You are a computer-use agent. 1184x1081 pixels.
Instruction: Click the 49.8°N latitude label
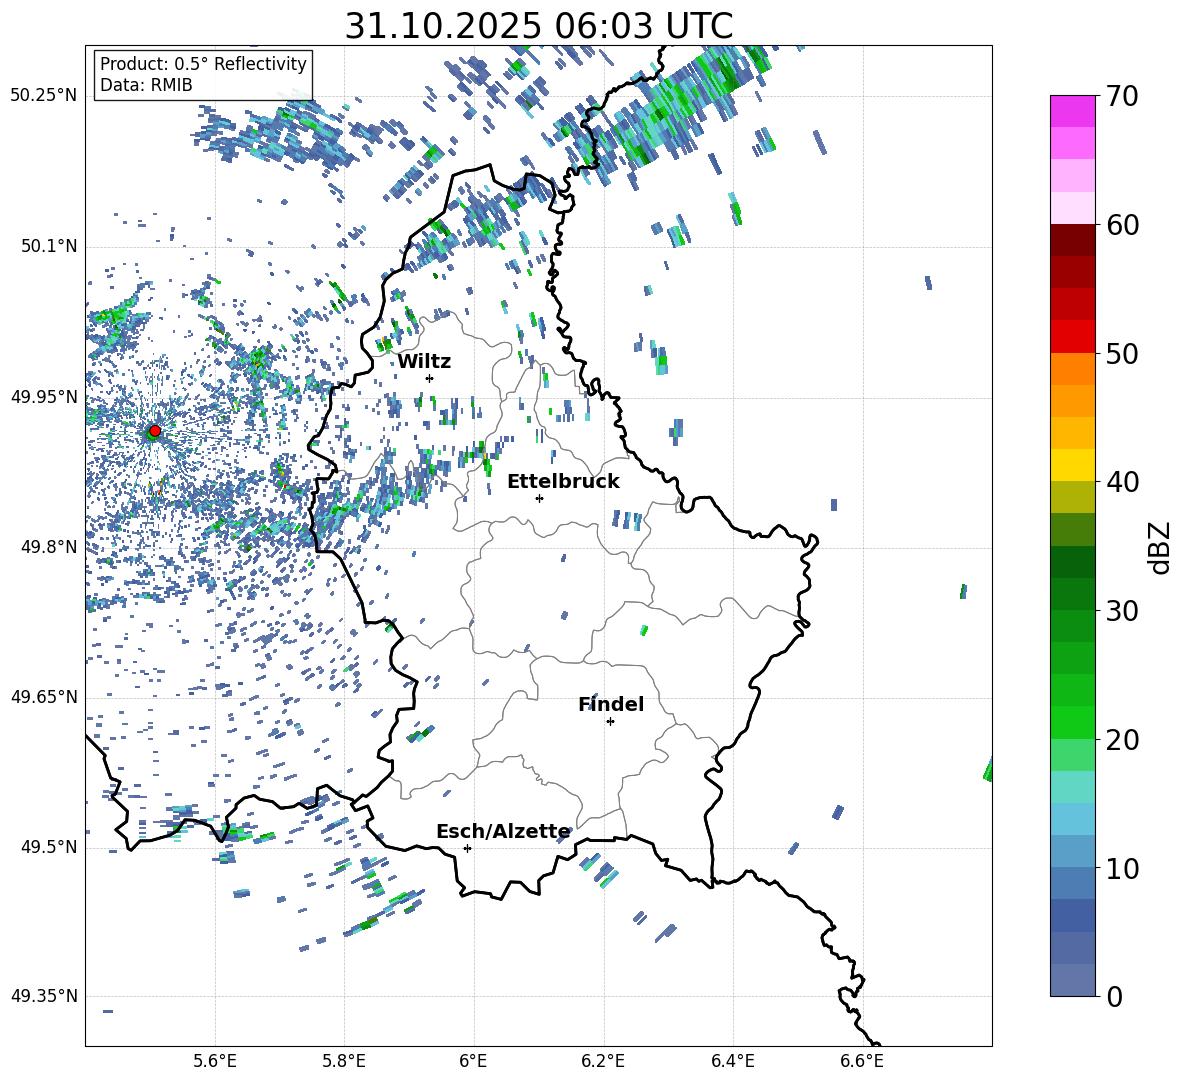point(48,546)
